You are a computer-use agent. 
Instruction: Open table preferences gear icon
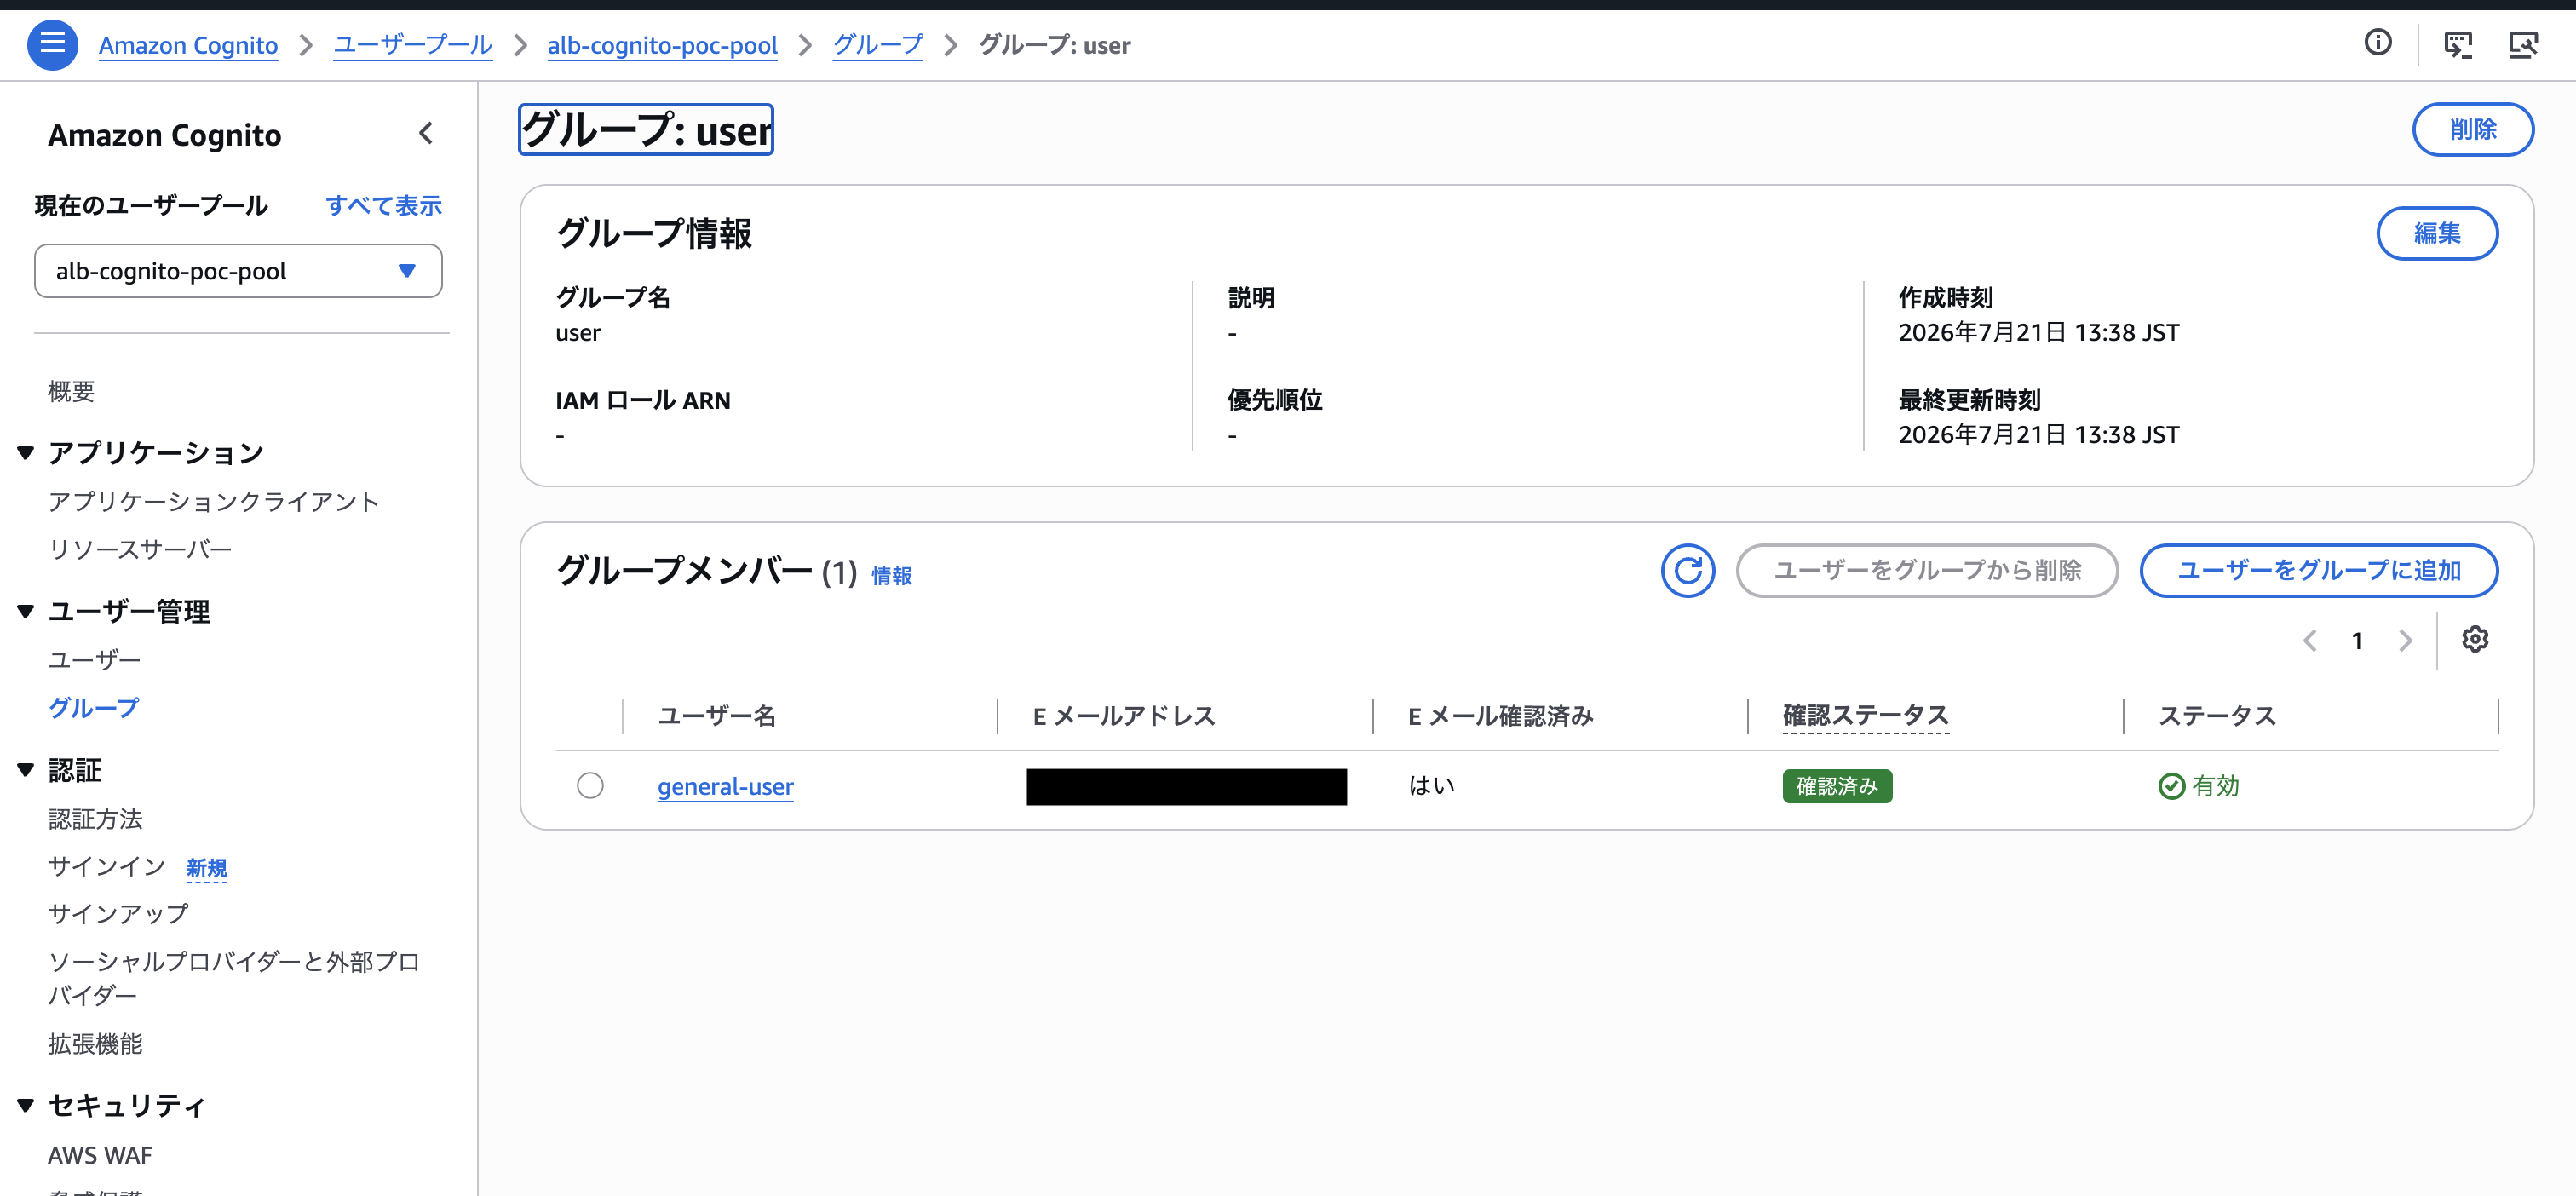pyautogui.click(x=2474, y=639)
